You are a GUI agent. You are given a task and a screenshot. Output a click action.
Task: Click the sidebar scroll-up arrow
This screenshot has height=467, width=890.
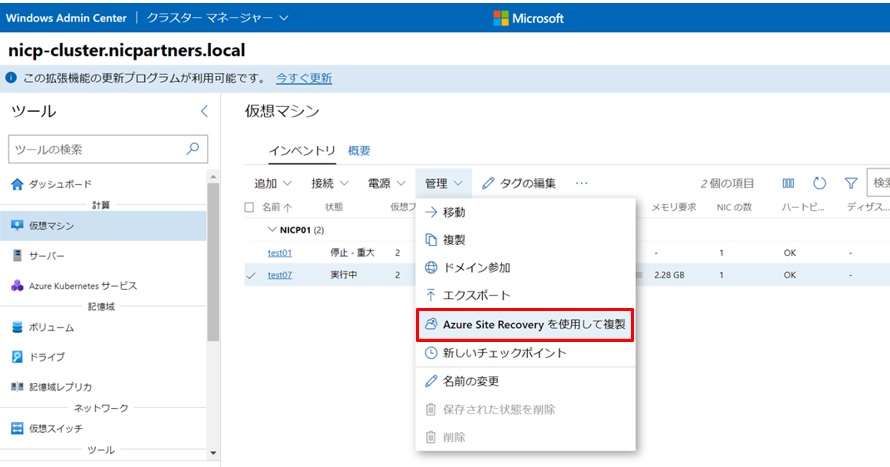coord(213,177)
